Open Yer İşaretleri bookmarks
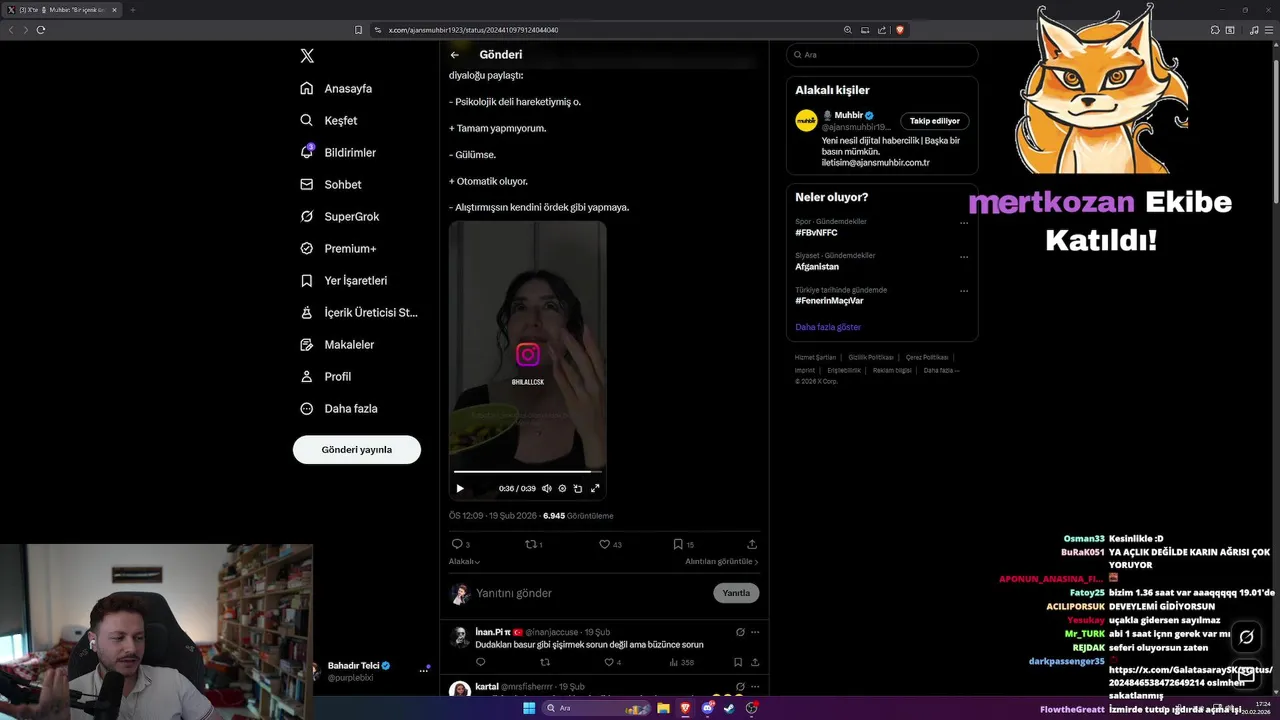 click(x=344, y=280)
